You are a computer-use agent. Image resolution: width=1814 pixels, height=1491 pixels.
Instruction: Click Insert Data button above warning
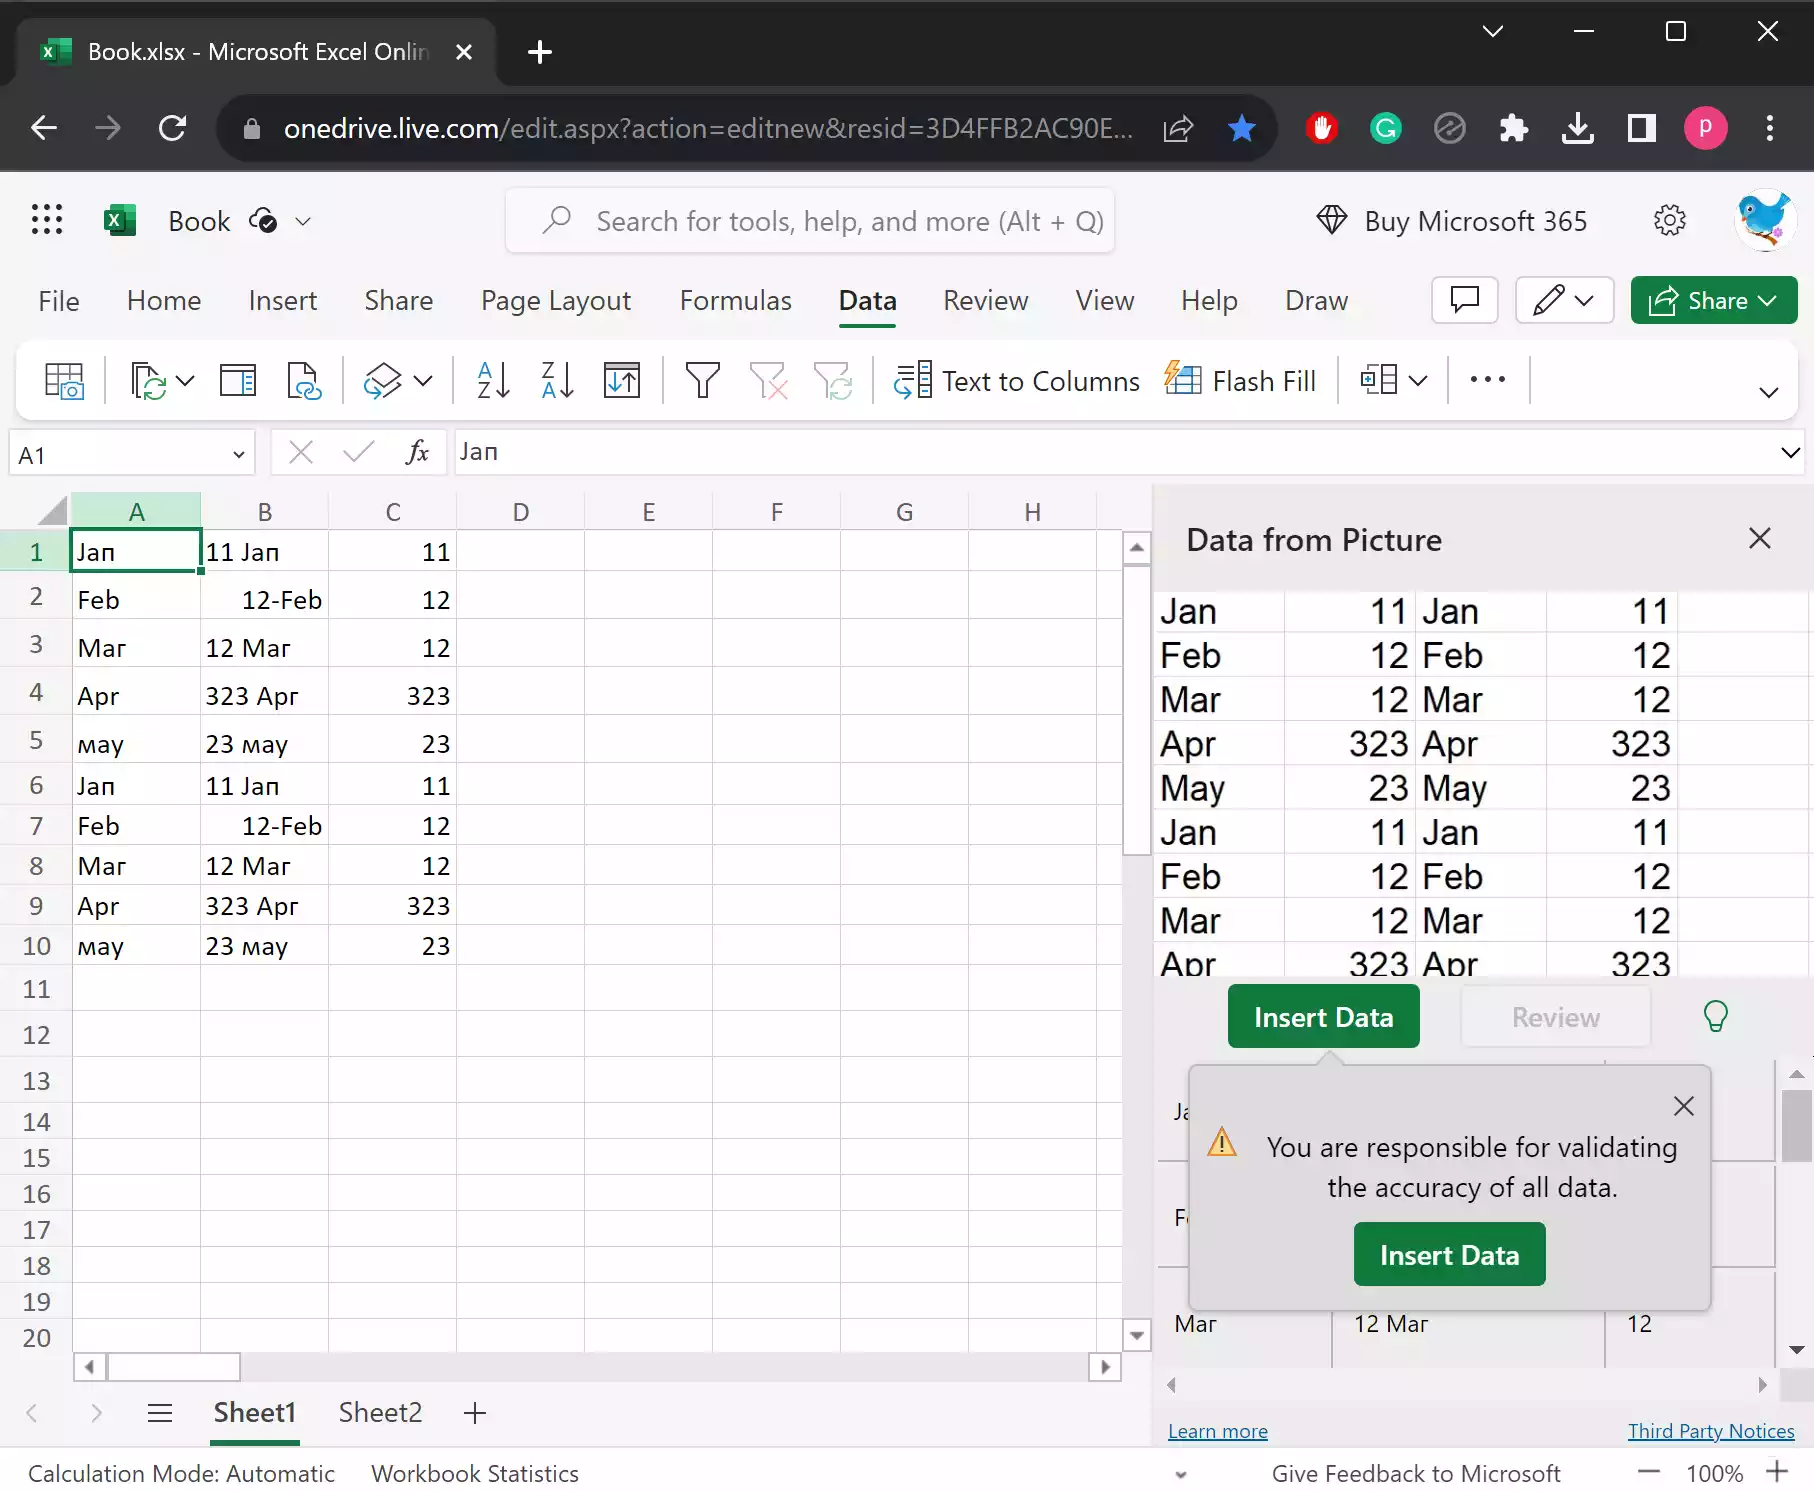[1323, 1016]
